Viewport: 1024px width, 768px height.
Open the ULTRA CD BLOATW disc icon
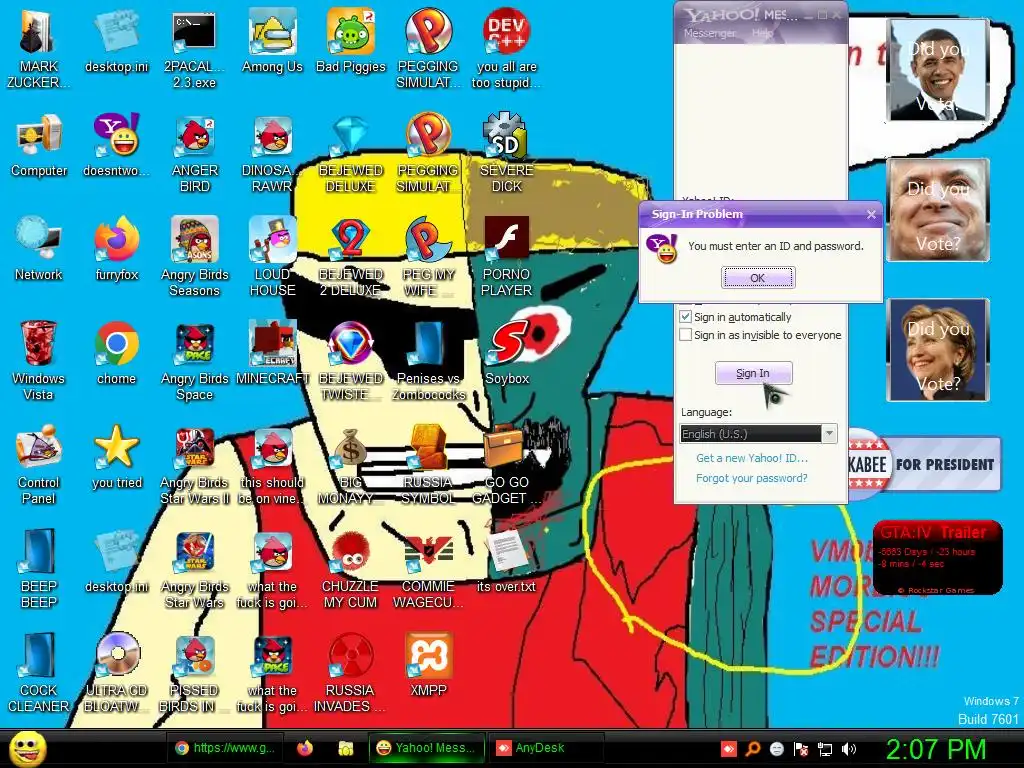coord(117,672)
